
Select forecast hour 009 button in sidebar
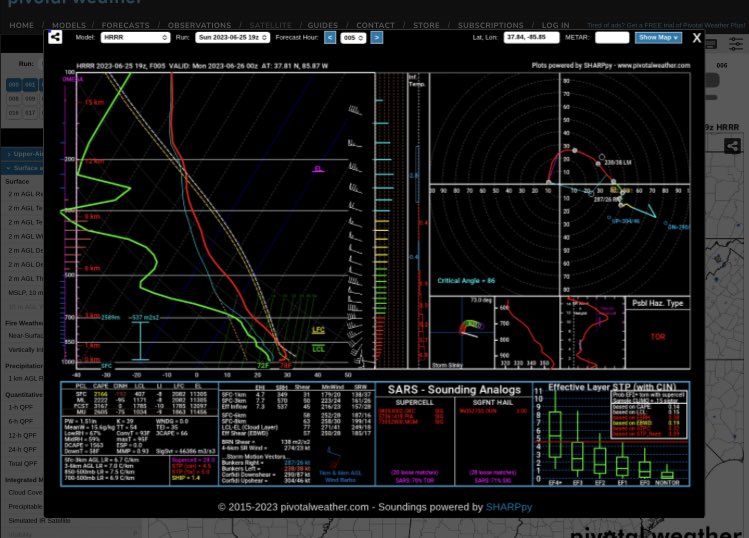point(30,99)
